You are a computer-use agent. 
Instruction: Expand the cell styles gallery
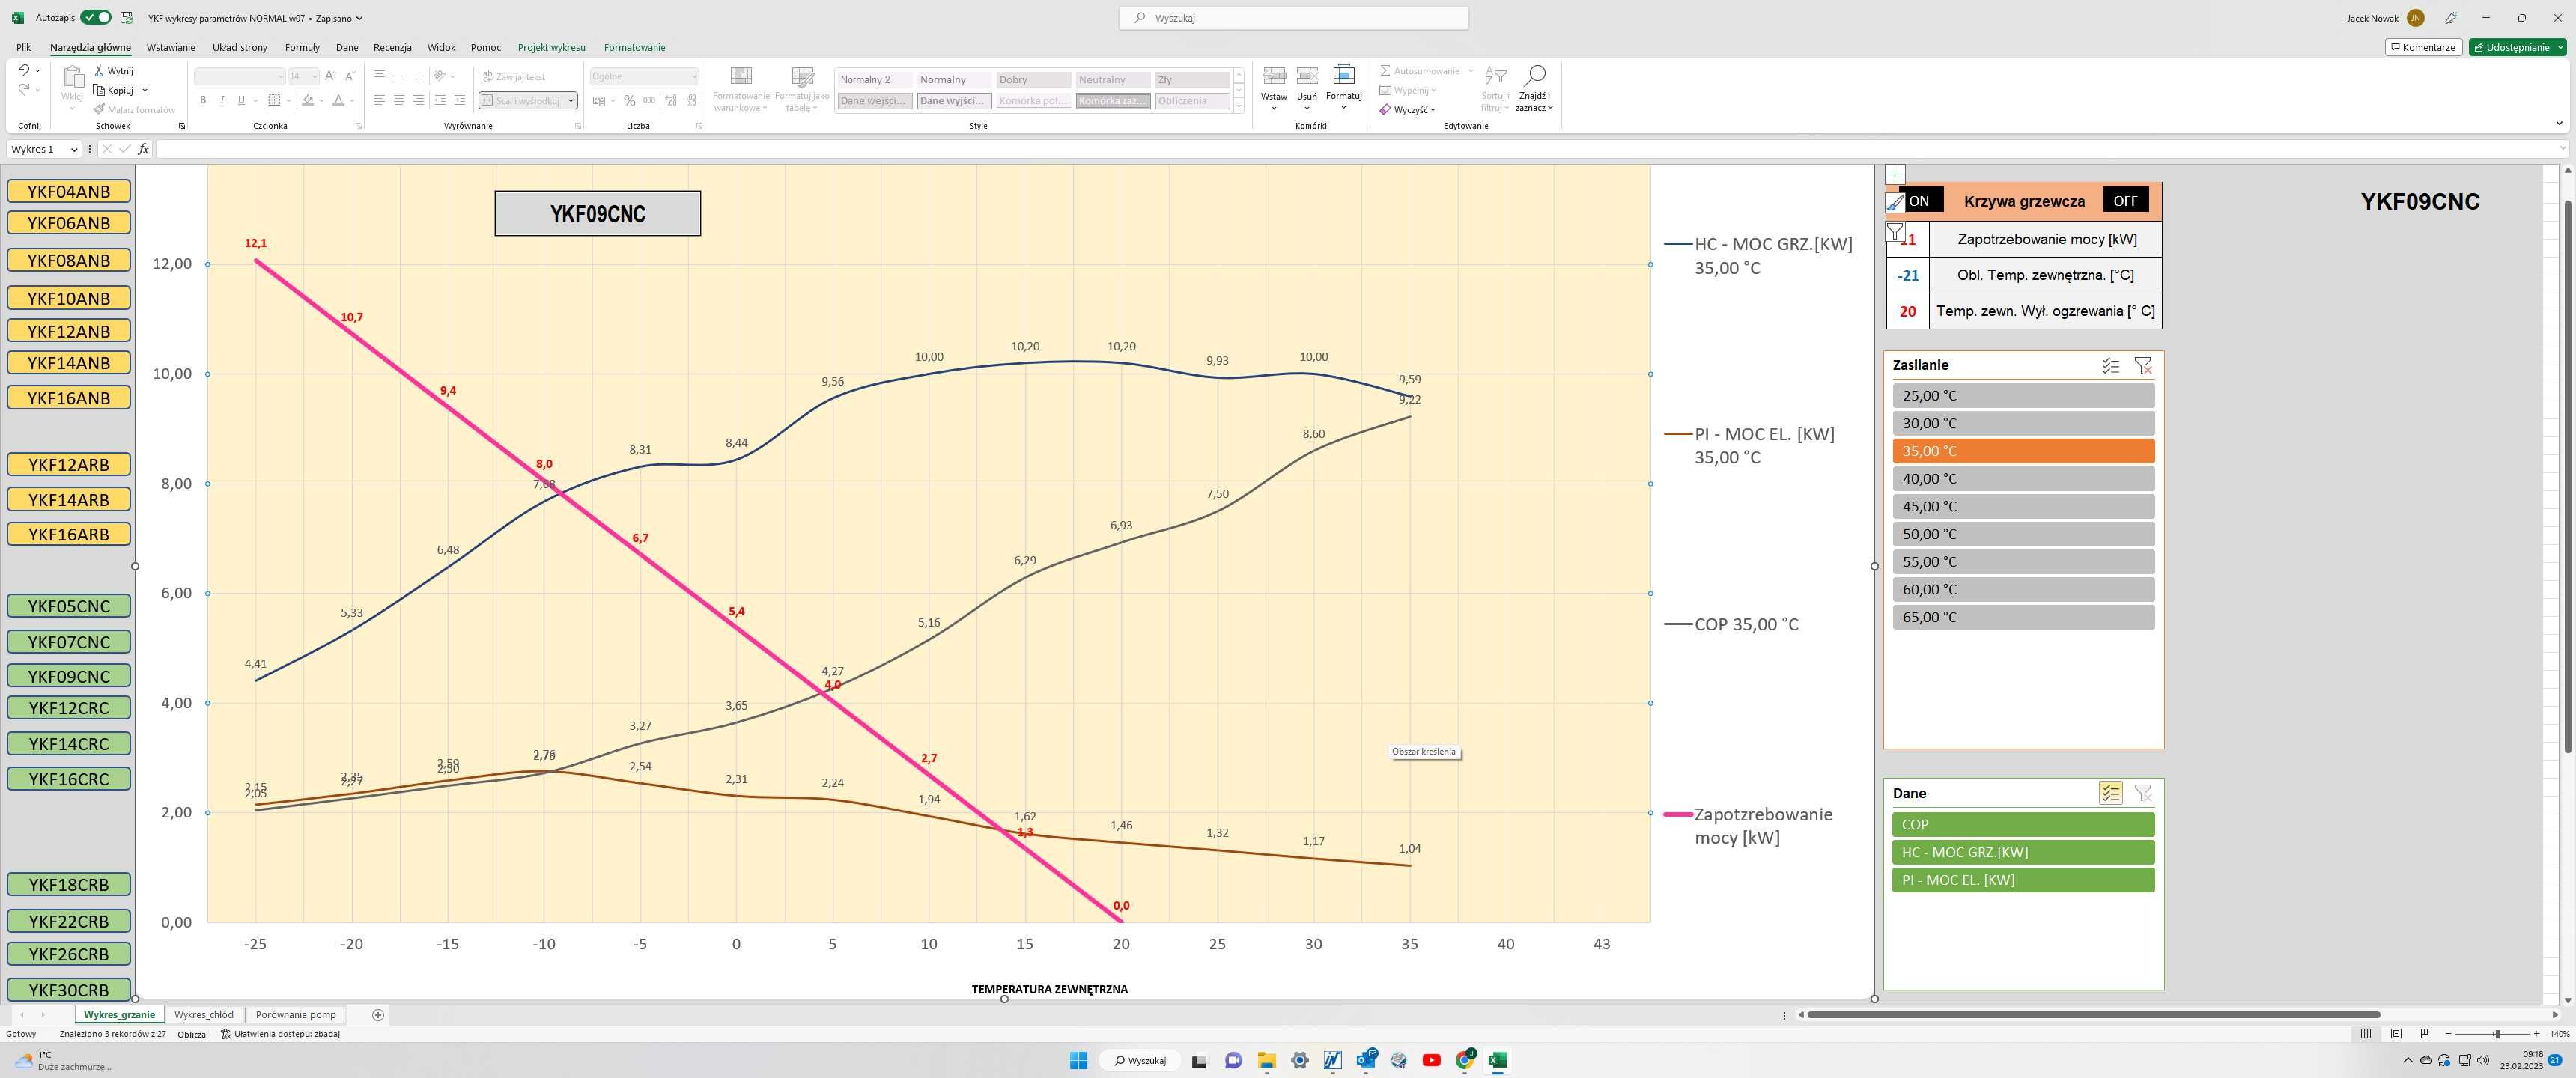pyautogui.click(x=1239, y=105)
